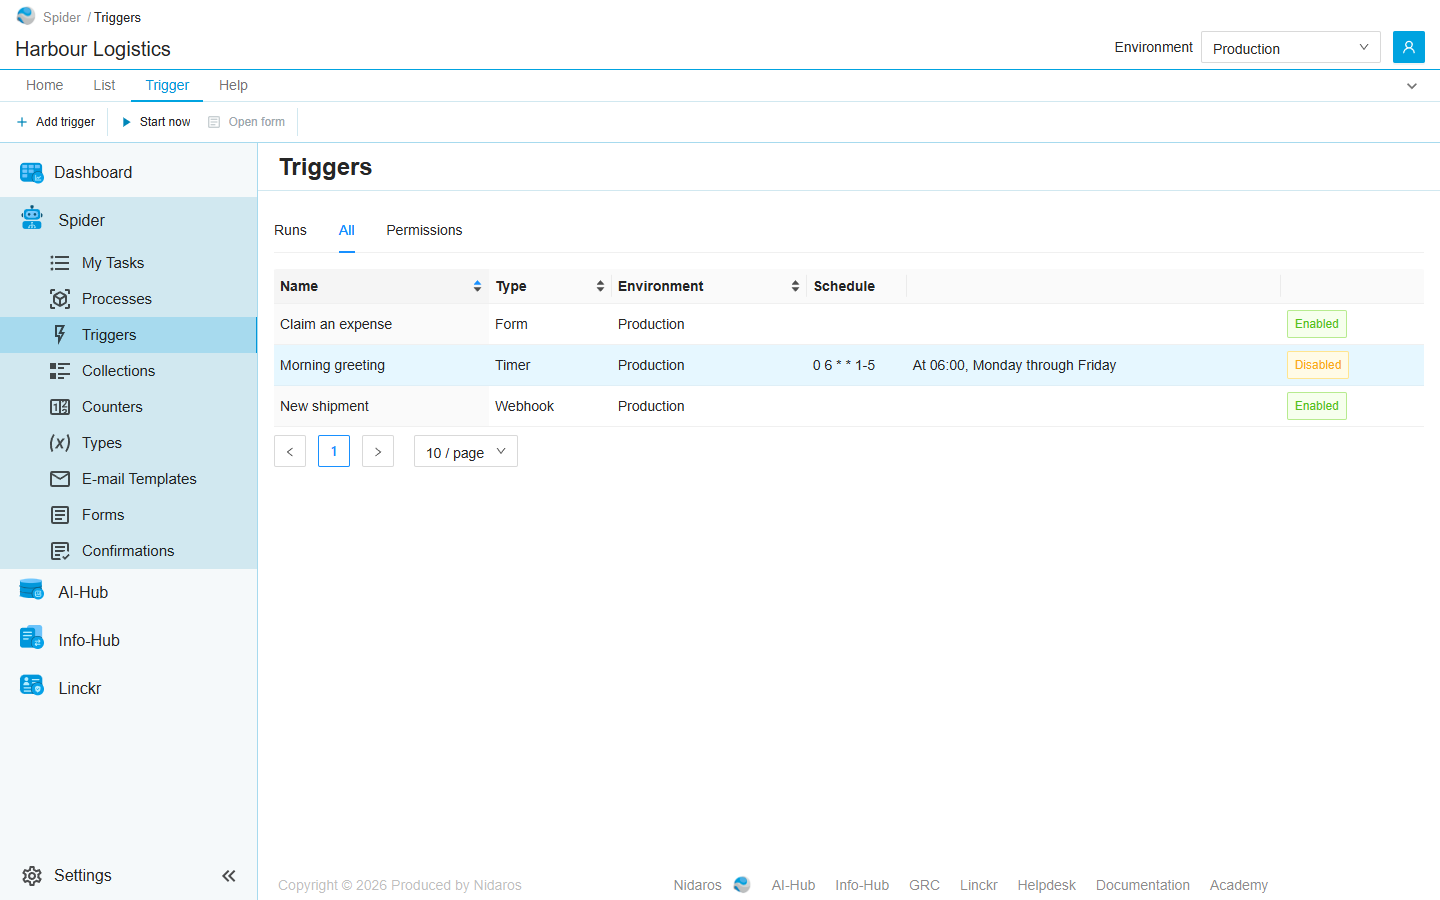Viewport: 1440px width, 900px height.
Task: Click the play icon of Start now
Action: pos(127,122)
